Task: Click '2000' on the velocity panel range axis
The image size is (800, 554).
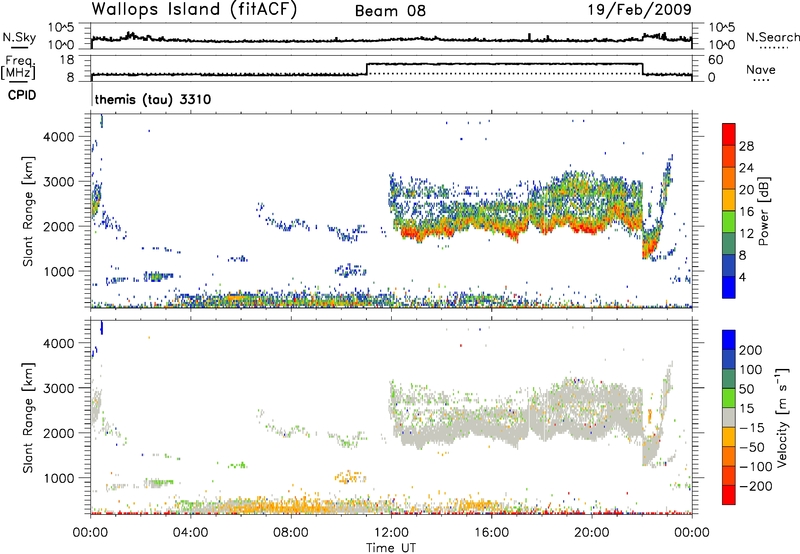Action: click(59, 433)
